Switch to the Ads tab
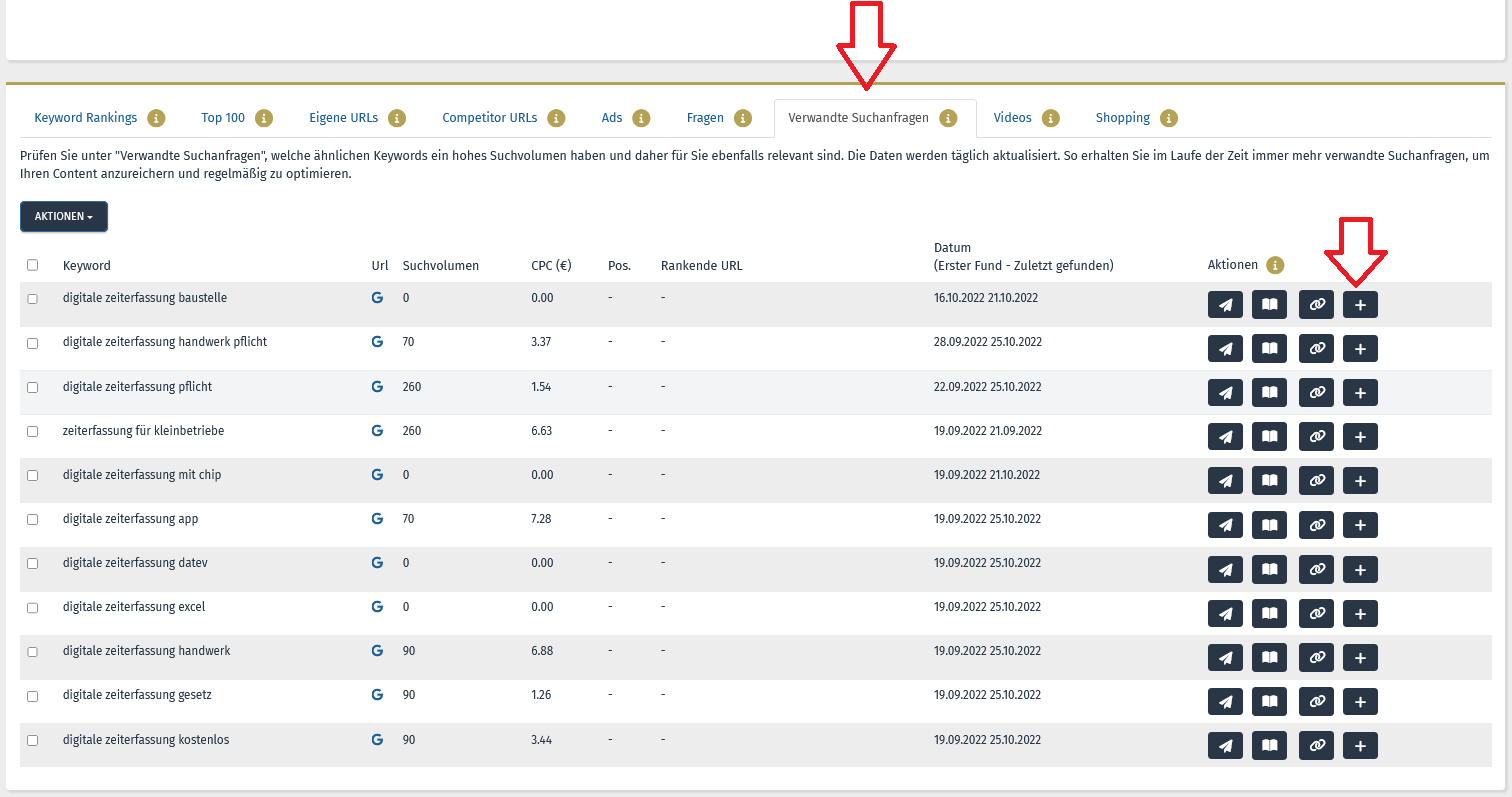The height and width of the screenshot is (797, 1512). point(612,118)
